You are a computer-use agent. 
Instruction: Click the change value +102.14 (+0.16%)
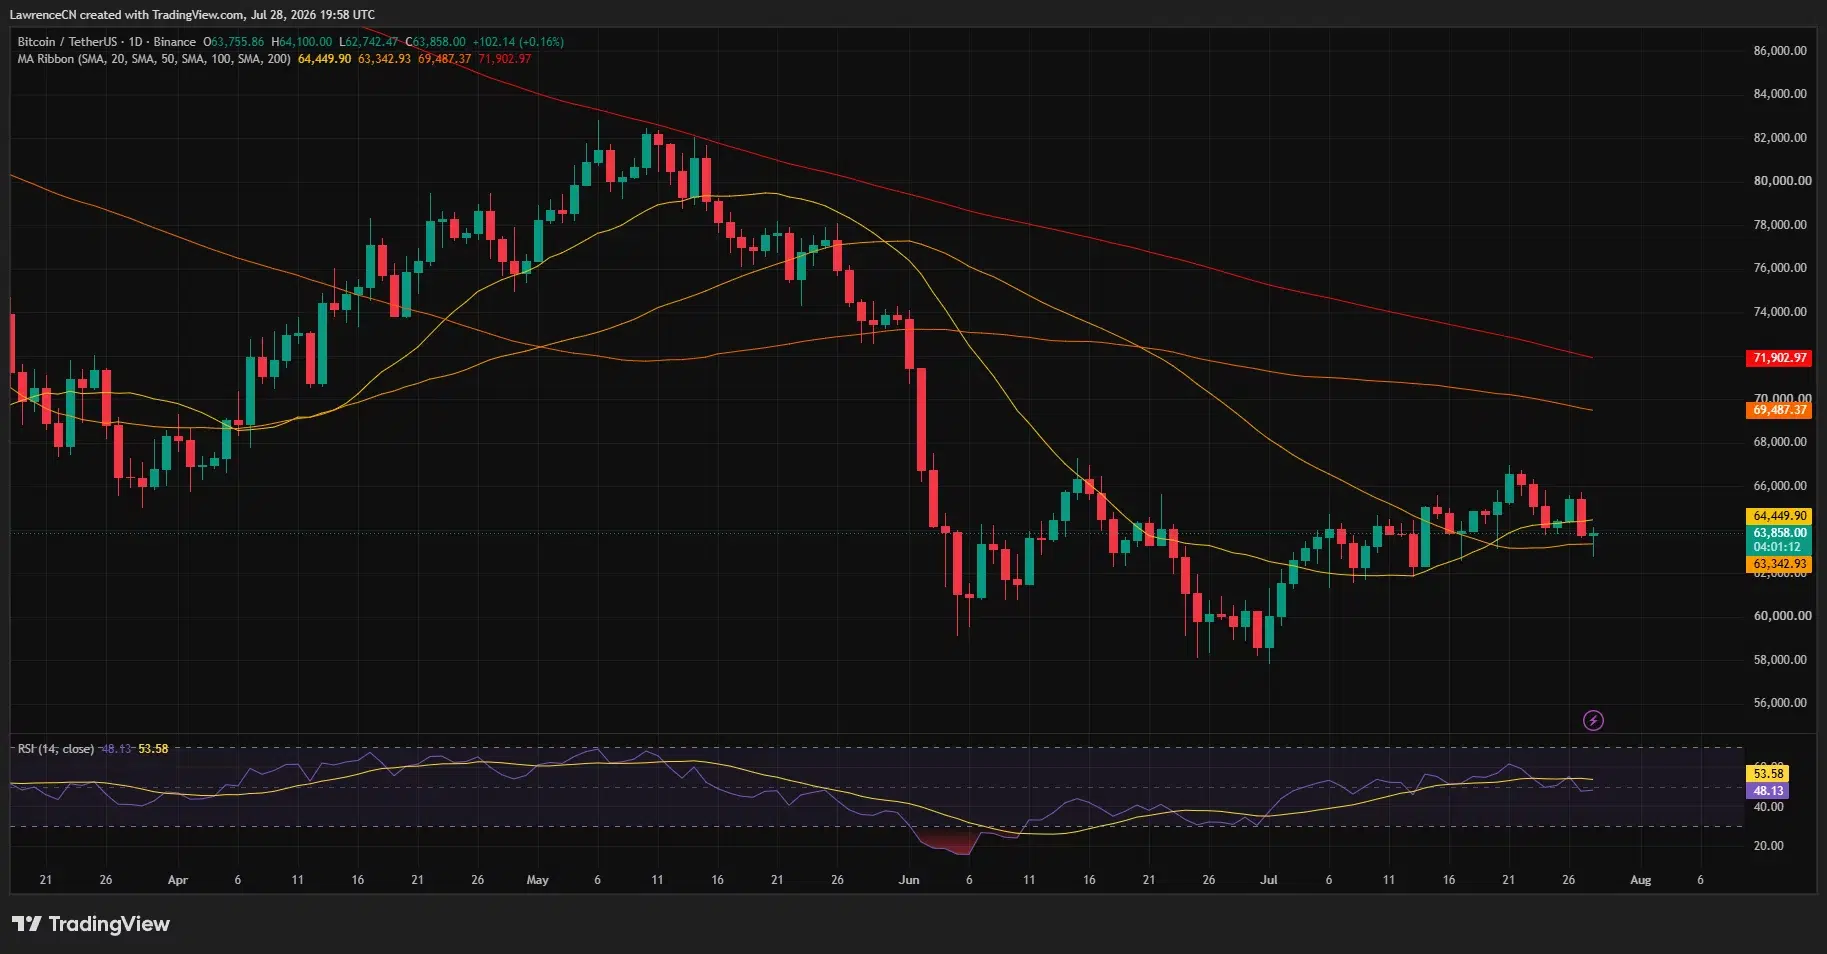518,42
